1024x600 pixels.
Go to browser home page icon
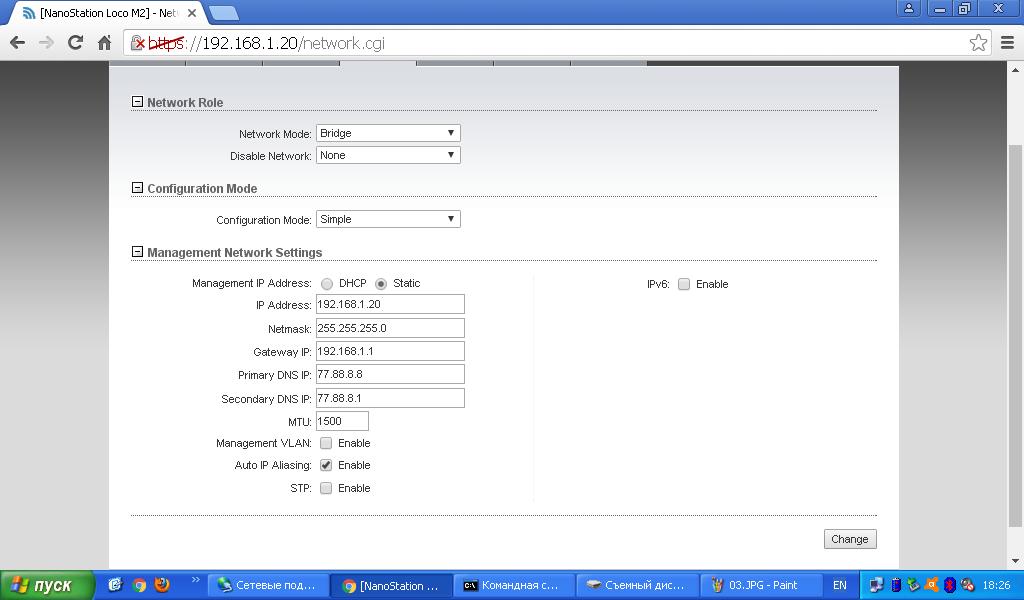[104, 43]
